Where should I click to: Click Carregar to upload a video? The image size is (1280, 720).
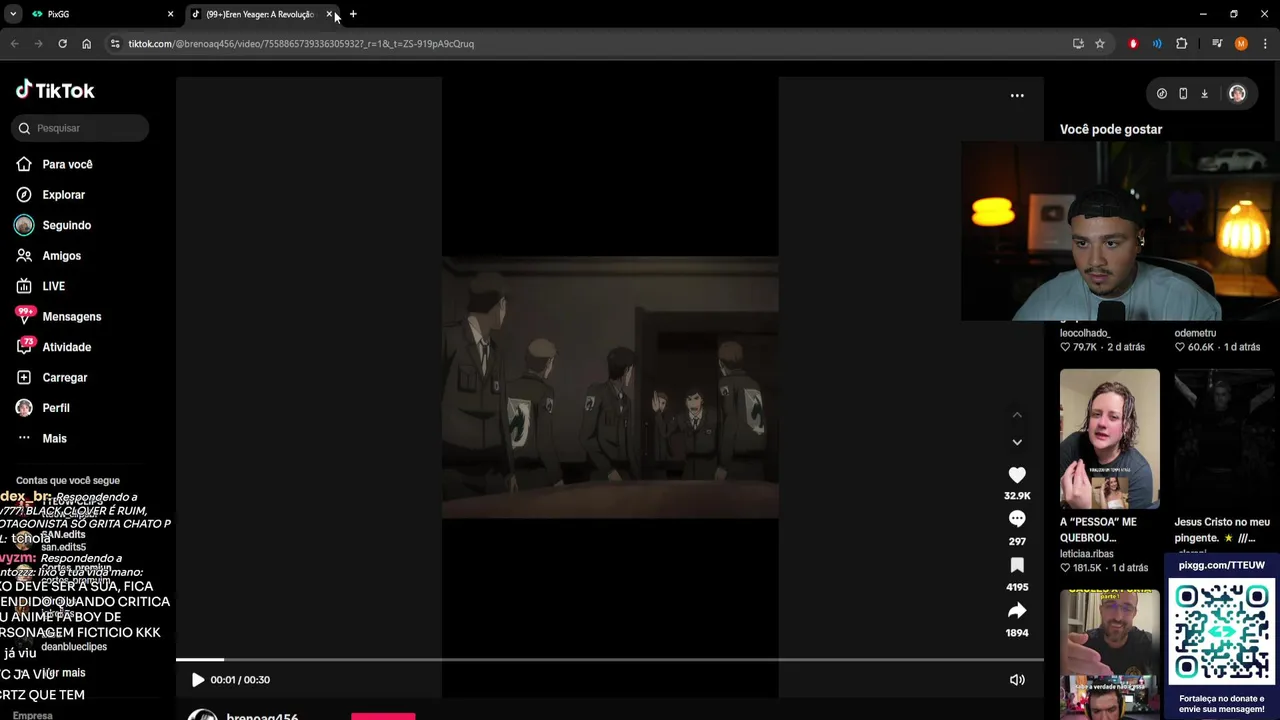tap(64, 378)
